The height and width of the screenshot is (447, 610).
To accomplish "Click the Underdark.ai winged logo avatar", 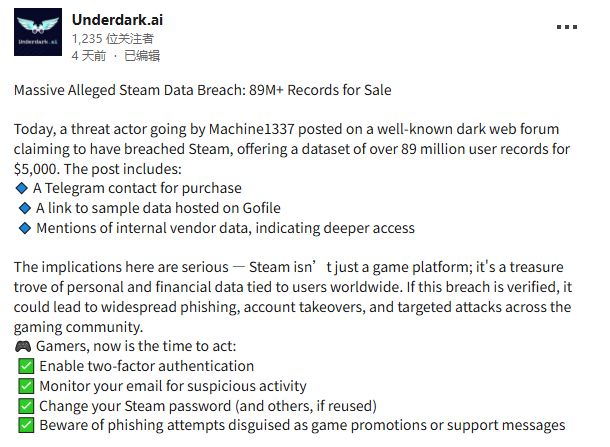I will pyautogui.click(x=38, y=32).
